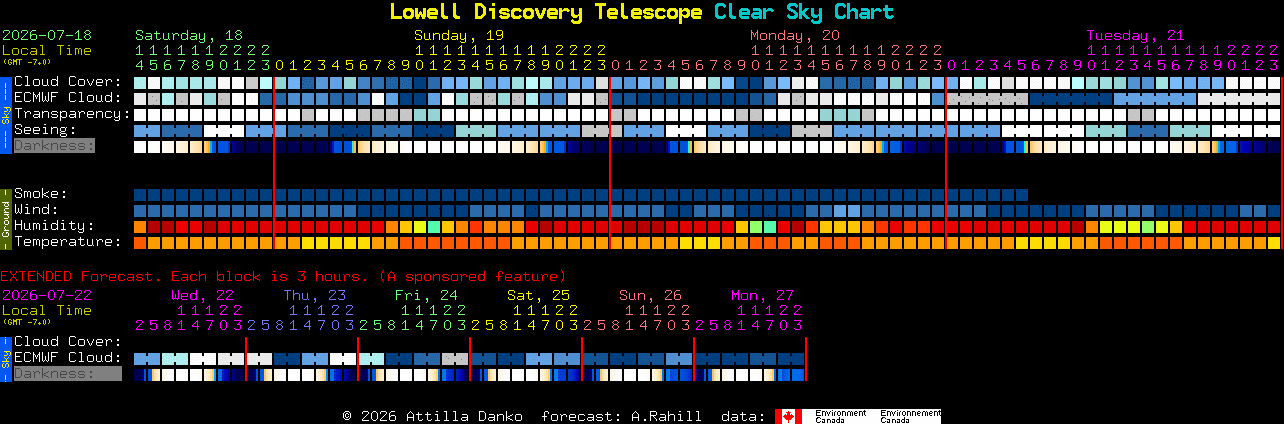The image size is (1284, 424).
Task: Select the Thu, 23 extended day header
Action: 314,295
